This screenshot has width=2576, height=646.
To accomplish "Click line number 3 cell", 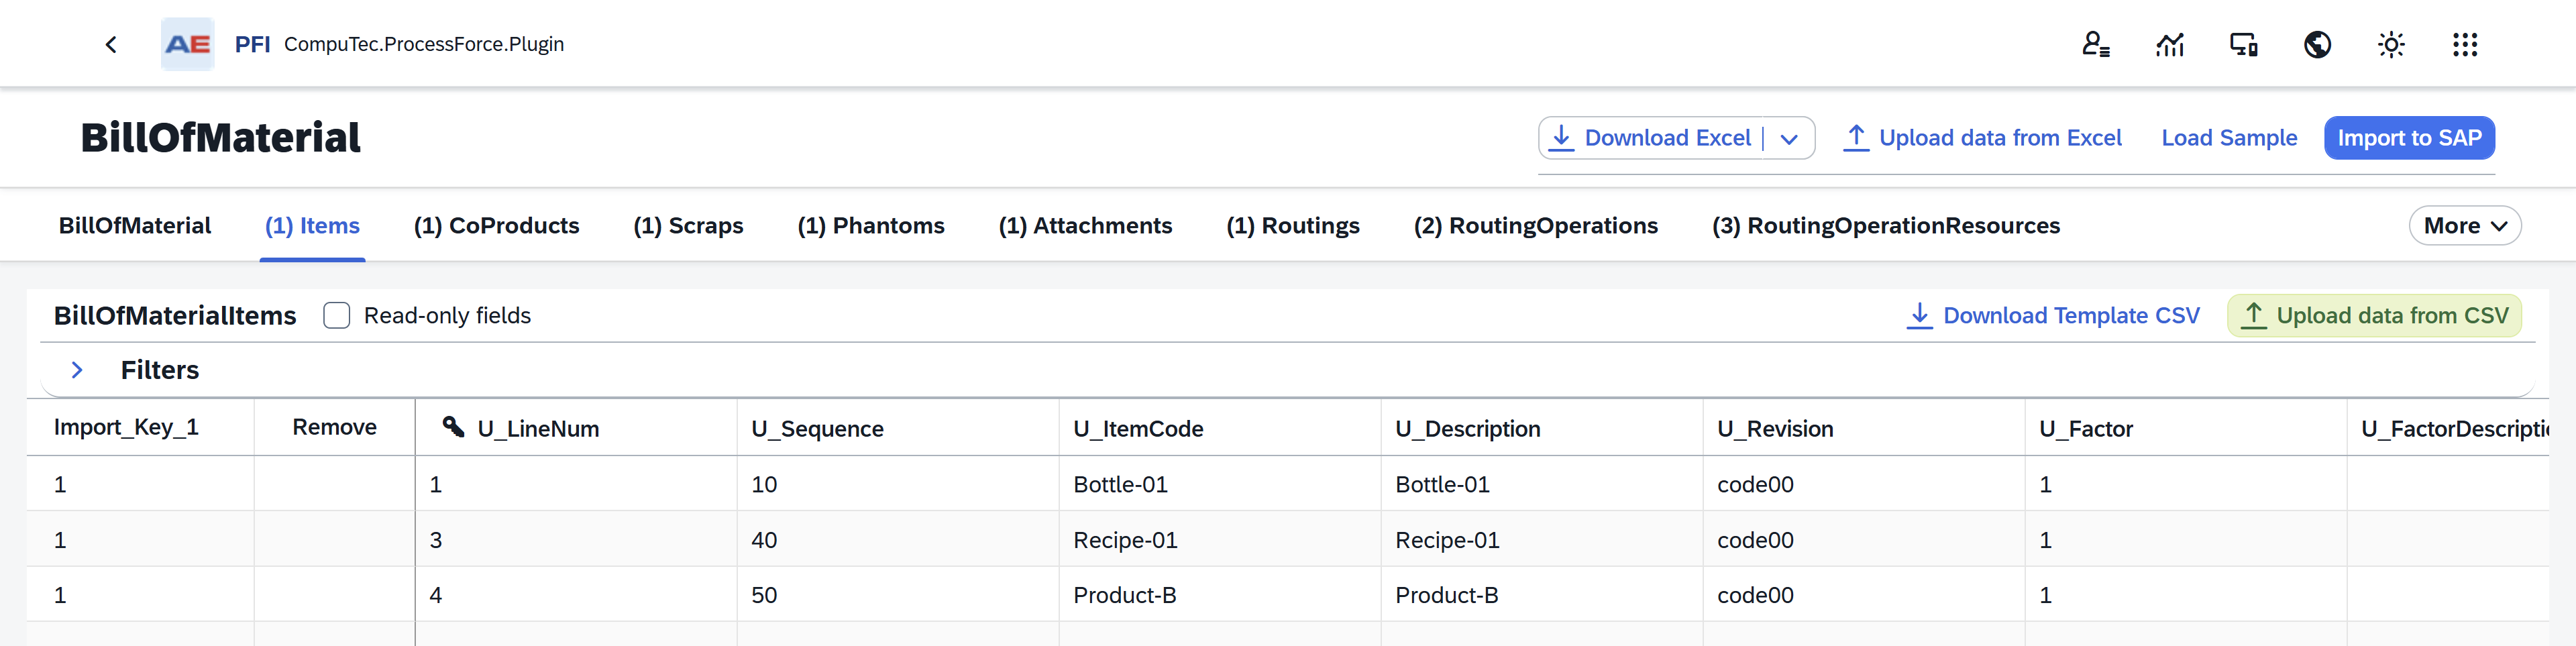I will (576, 540).
